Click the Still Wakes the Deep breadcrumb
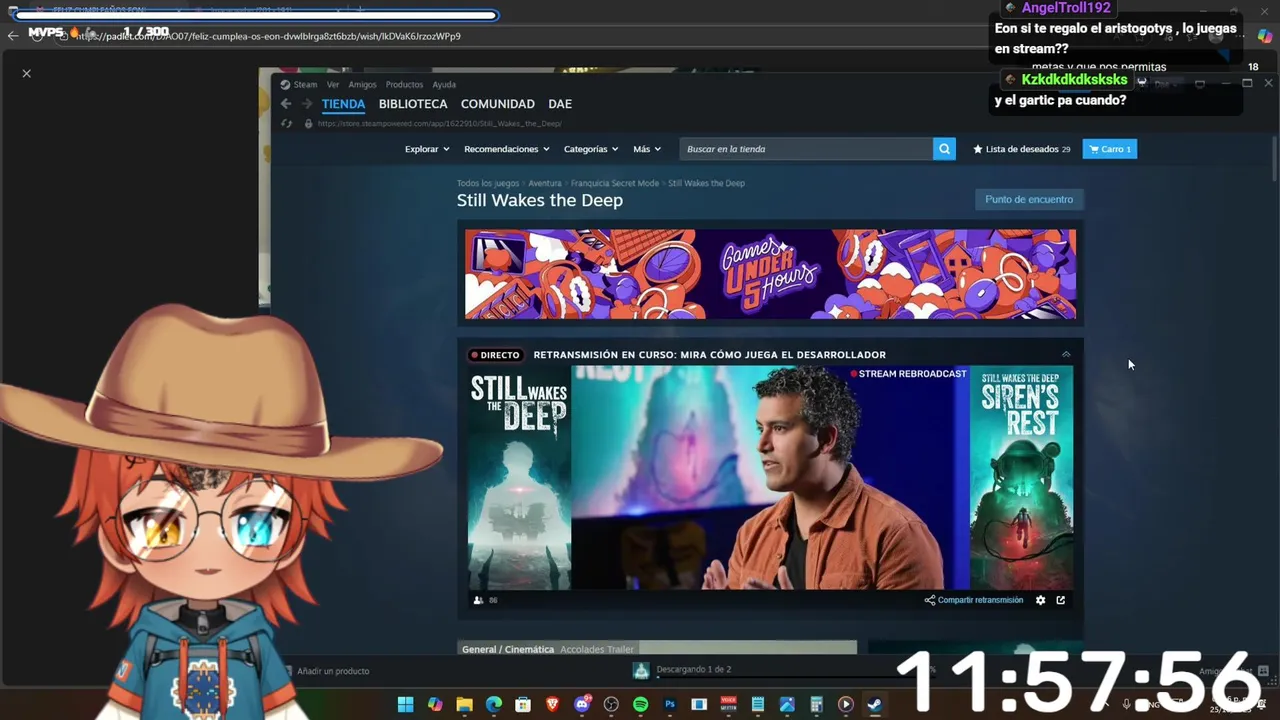 (x=706, y=183)
